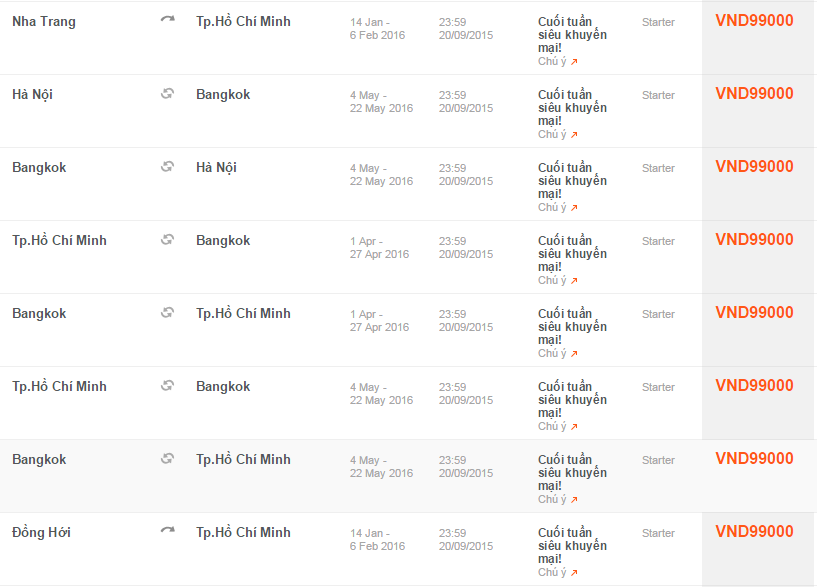817x587 pixels.
Task: Click the one-way arrow icon beside Đồng Hới
Action: pos(167,532)
